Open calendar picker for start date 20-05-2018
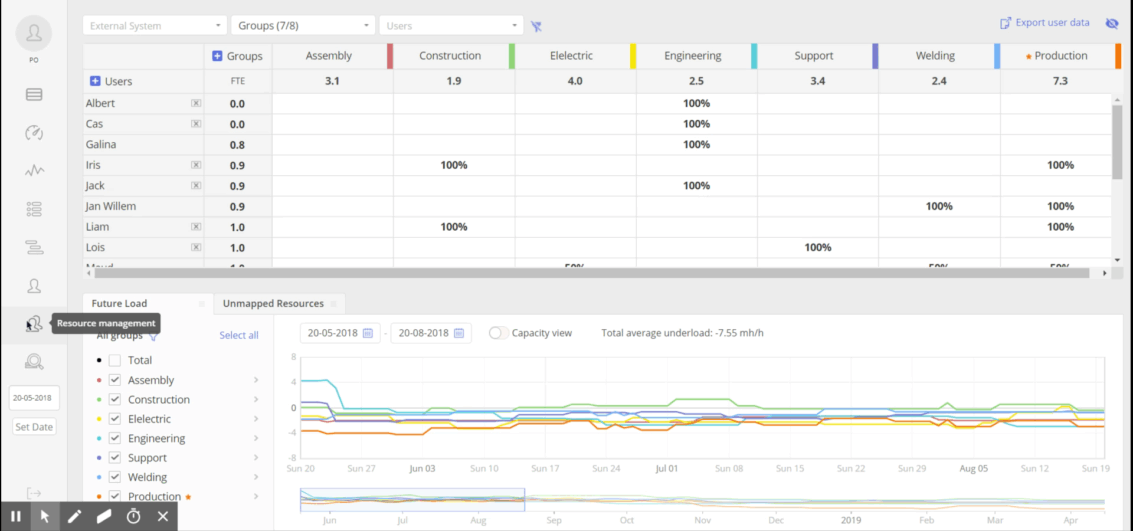Viewport: 1133px width, 531px height. (368, 333)
